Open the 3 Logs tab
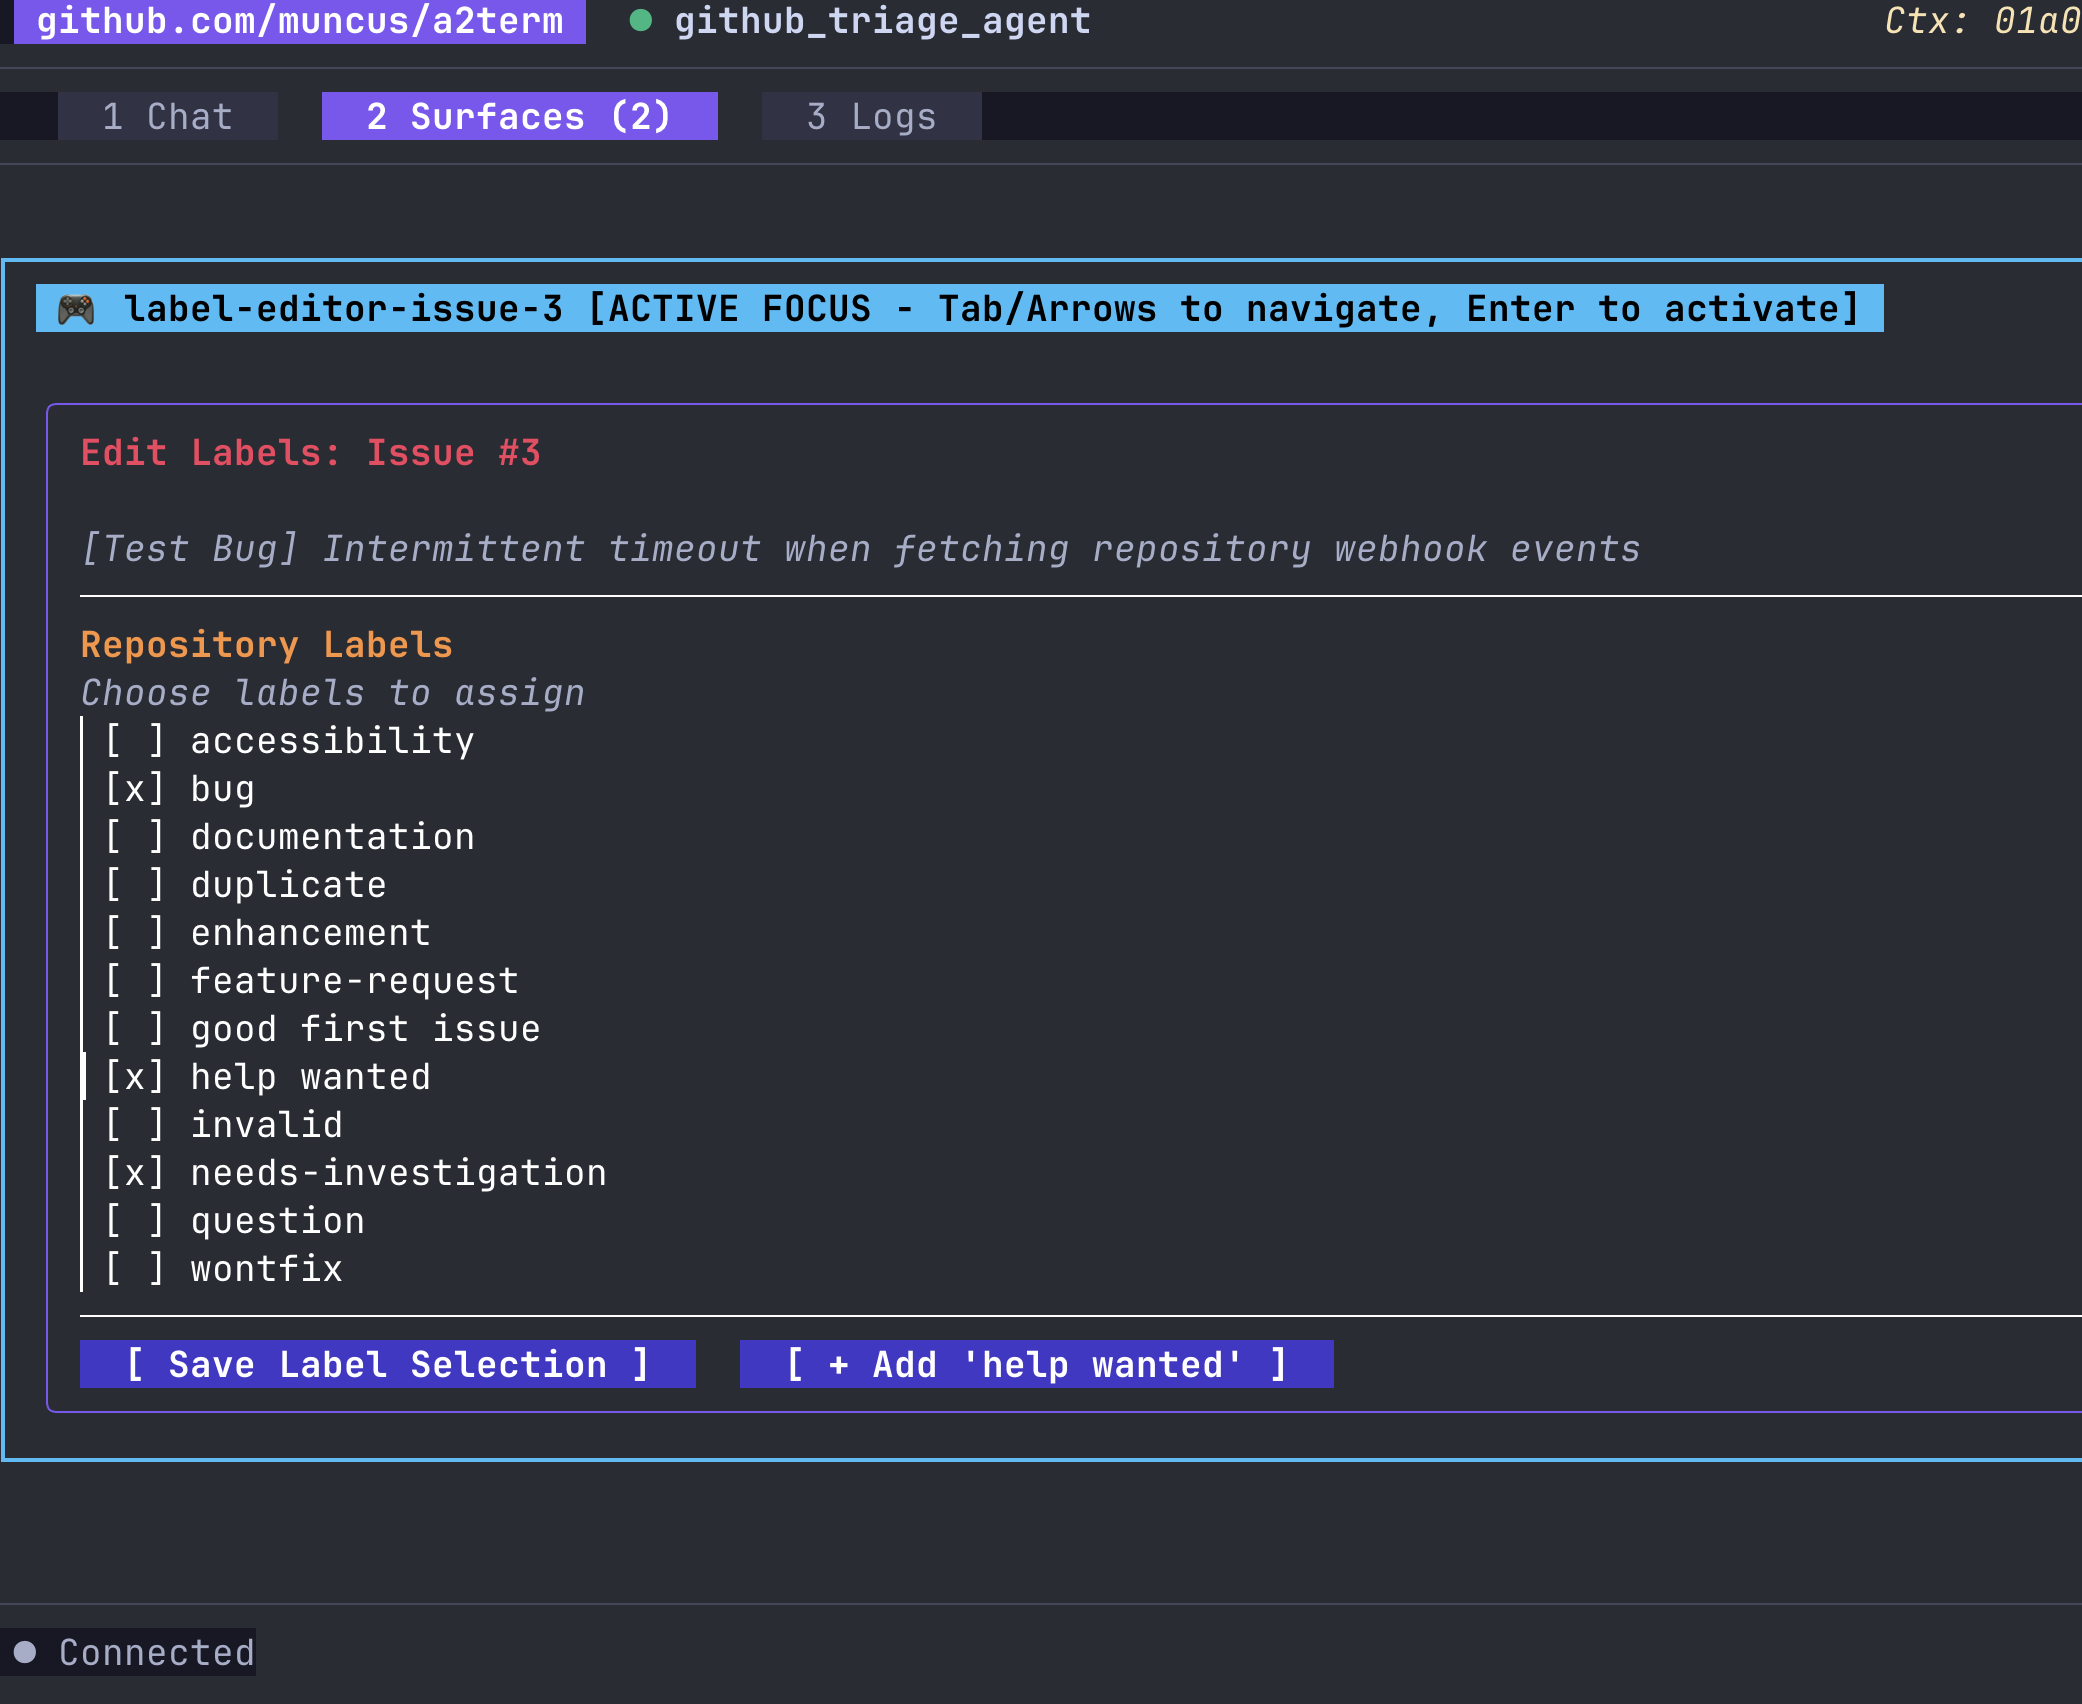 coord(872,116)
